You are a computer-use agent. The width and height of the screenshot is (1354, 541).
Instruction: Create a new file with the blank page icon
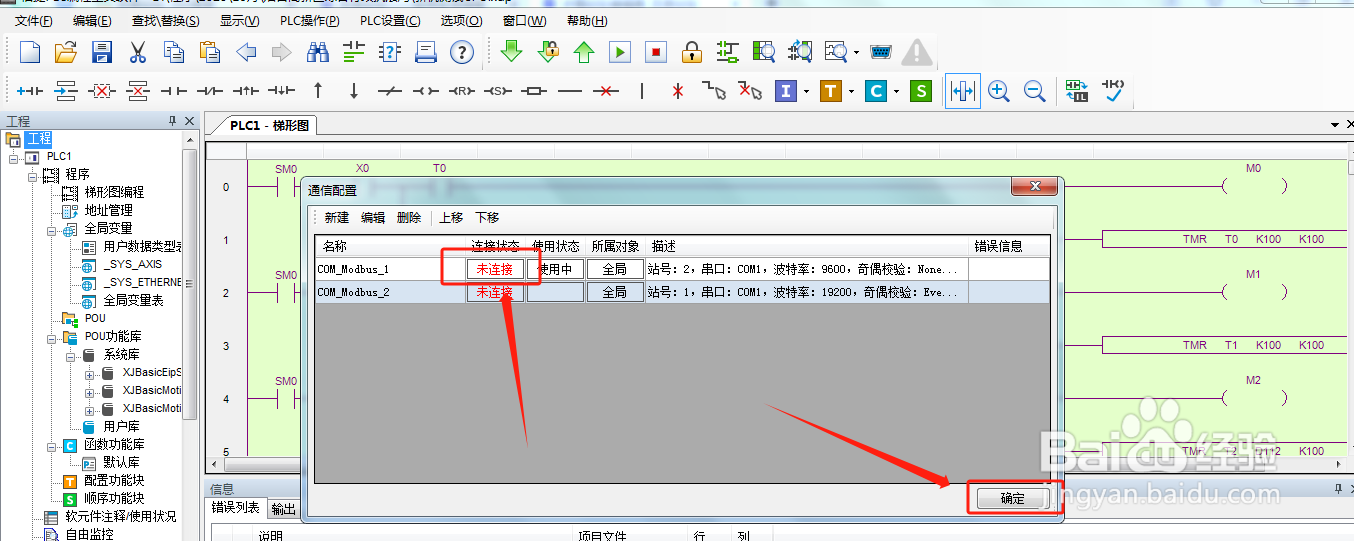[x=30, y=52]
